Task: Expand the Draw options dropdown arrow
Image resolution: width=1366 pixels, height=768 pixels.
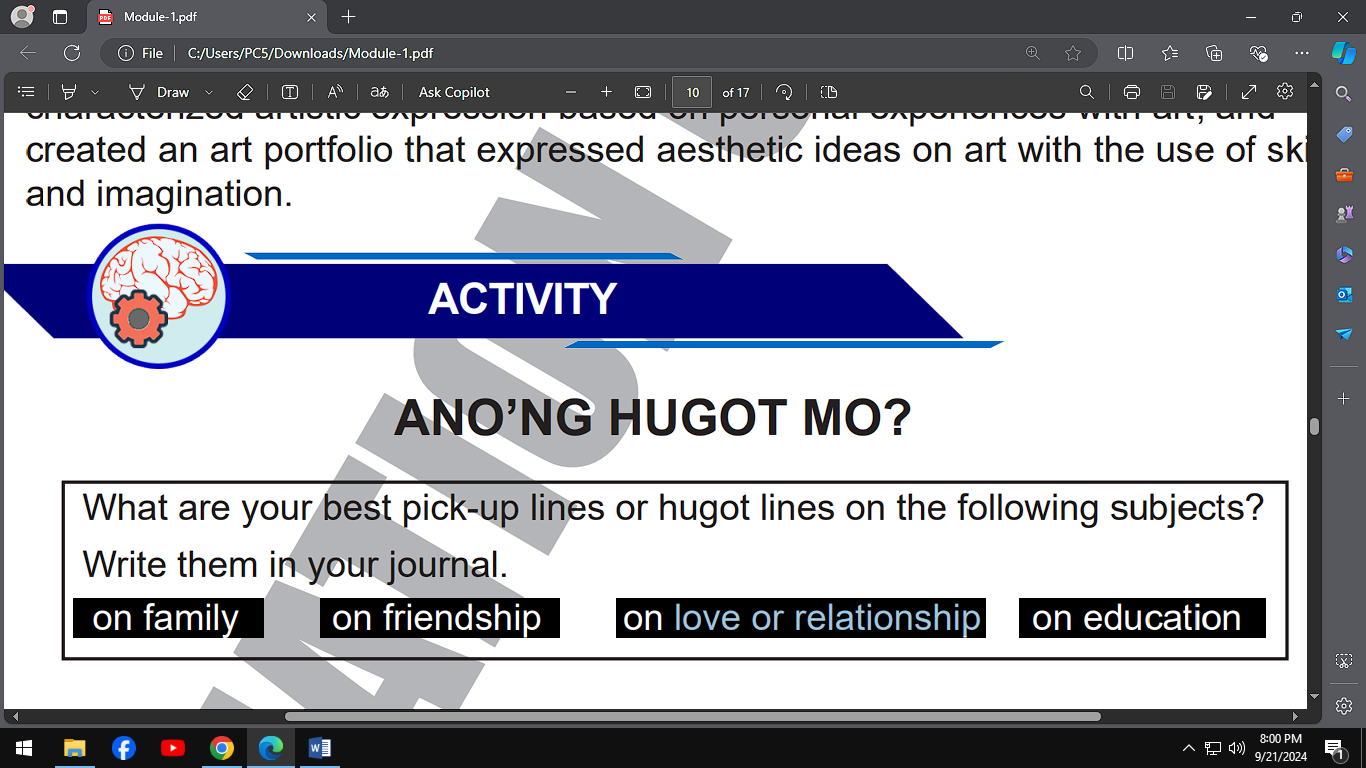Action: (208, 92)
